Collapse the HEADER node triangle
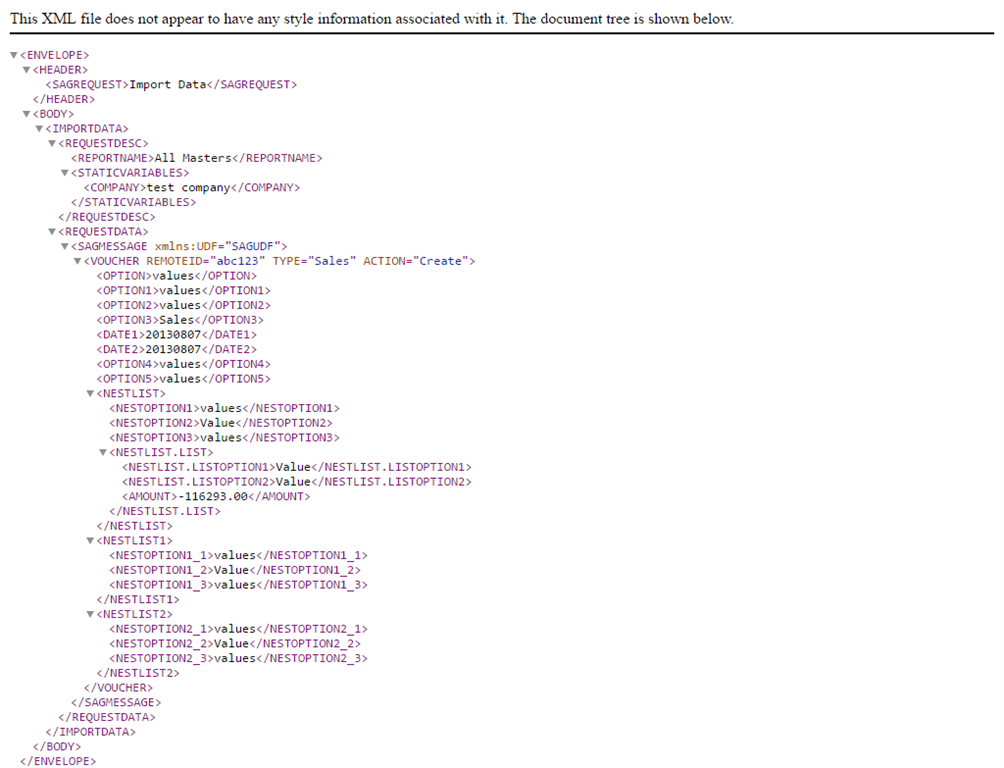 pyautogui.click(x=26, y=70)
